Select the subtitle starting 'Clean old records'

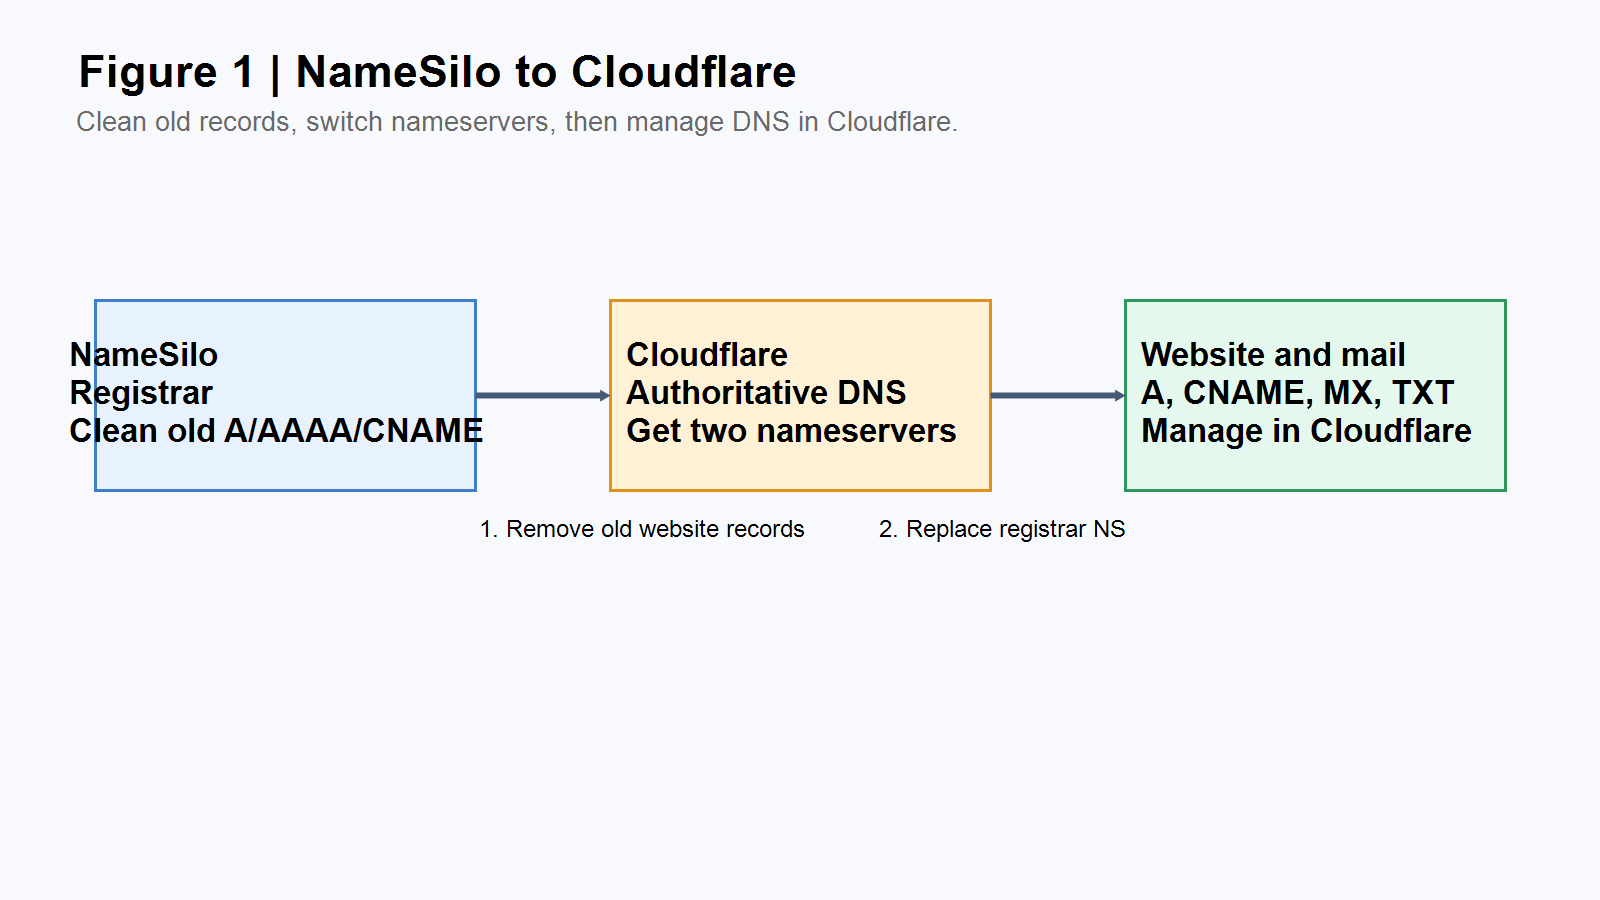pyautogui.click(x=517, y=122)
